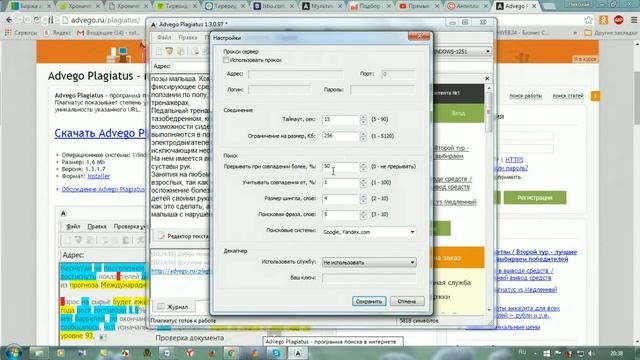This screenshot has width=640, height=360.
Task: Decrease 'Размер шингла' with the down arrow
Action: click(363, 201)
